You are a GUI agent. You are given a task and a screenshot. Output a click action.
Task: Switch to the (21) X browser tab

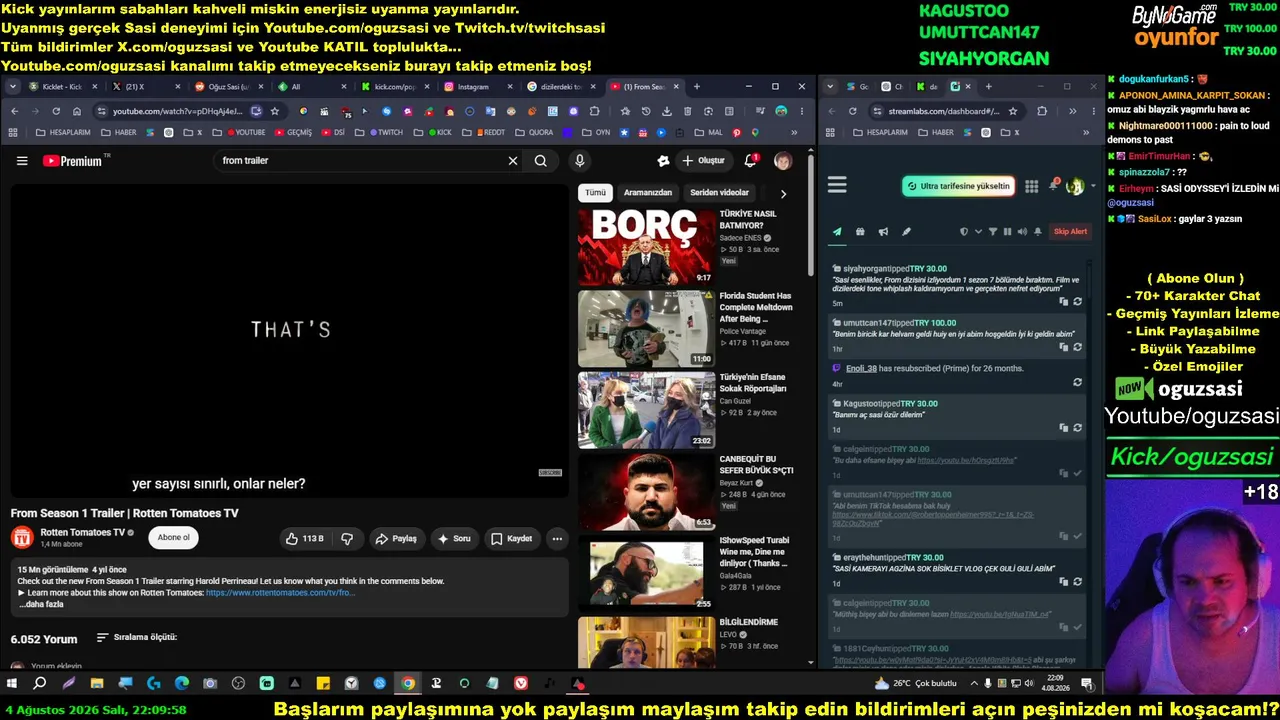pos(146,87)
